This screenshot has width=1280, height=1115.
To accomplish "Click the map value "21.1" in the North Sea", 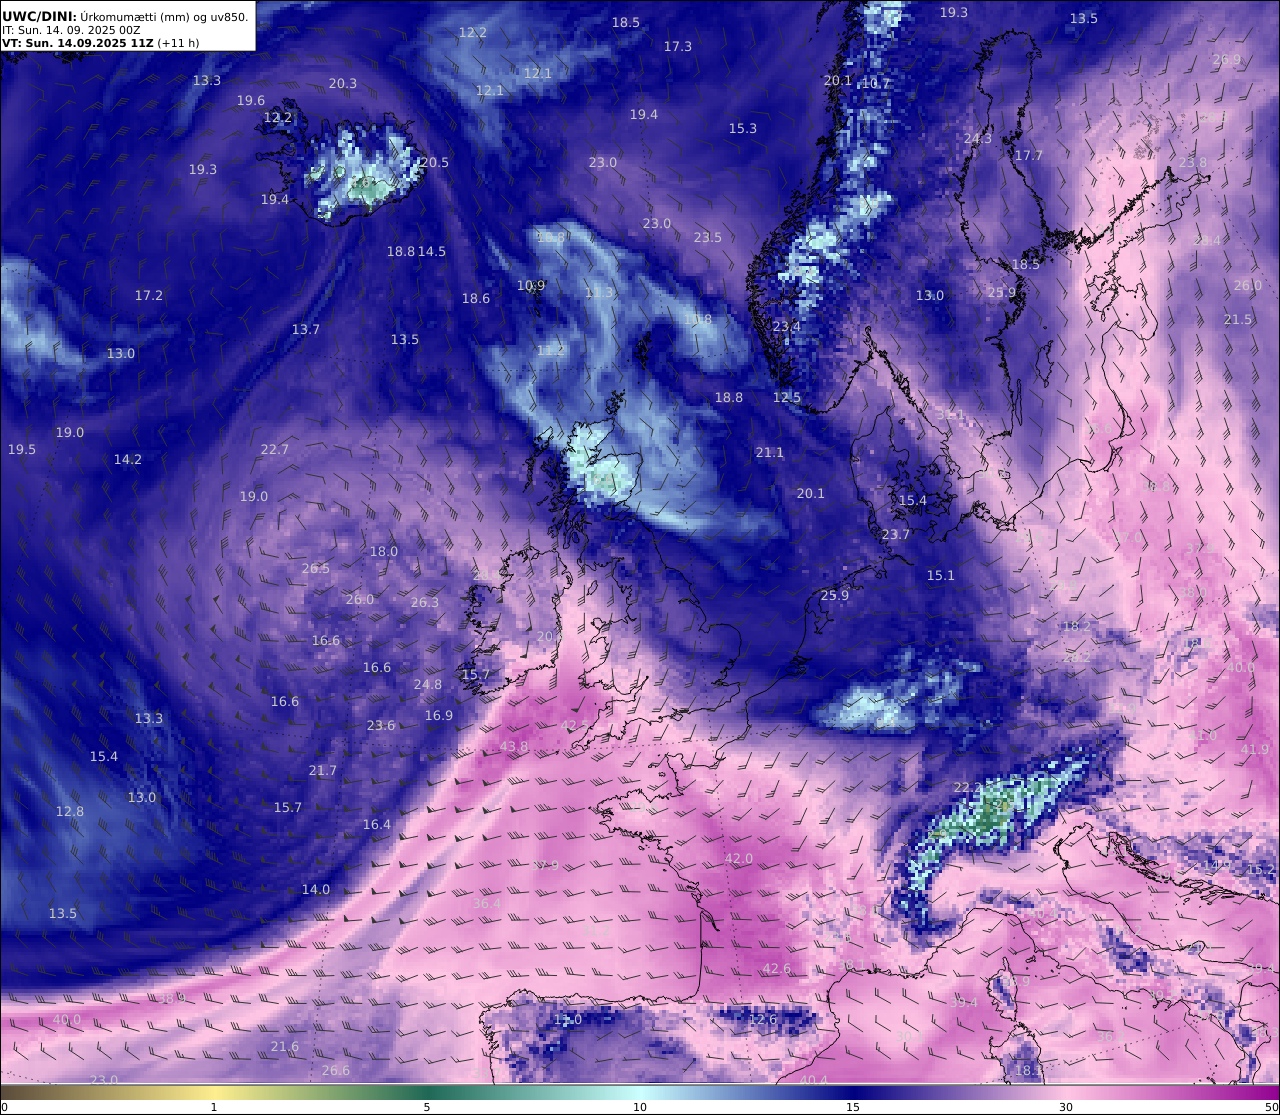I will 770,453.
